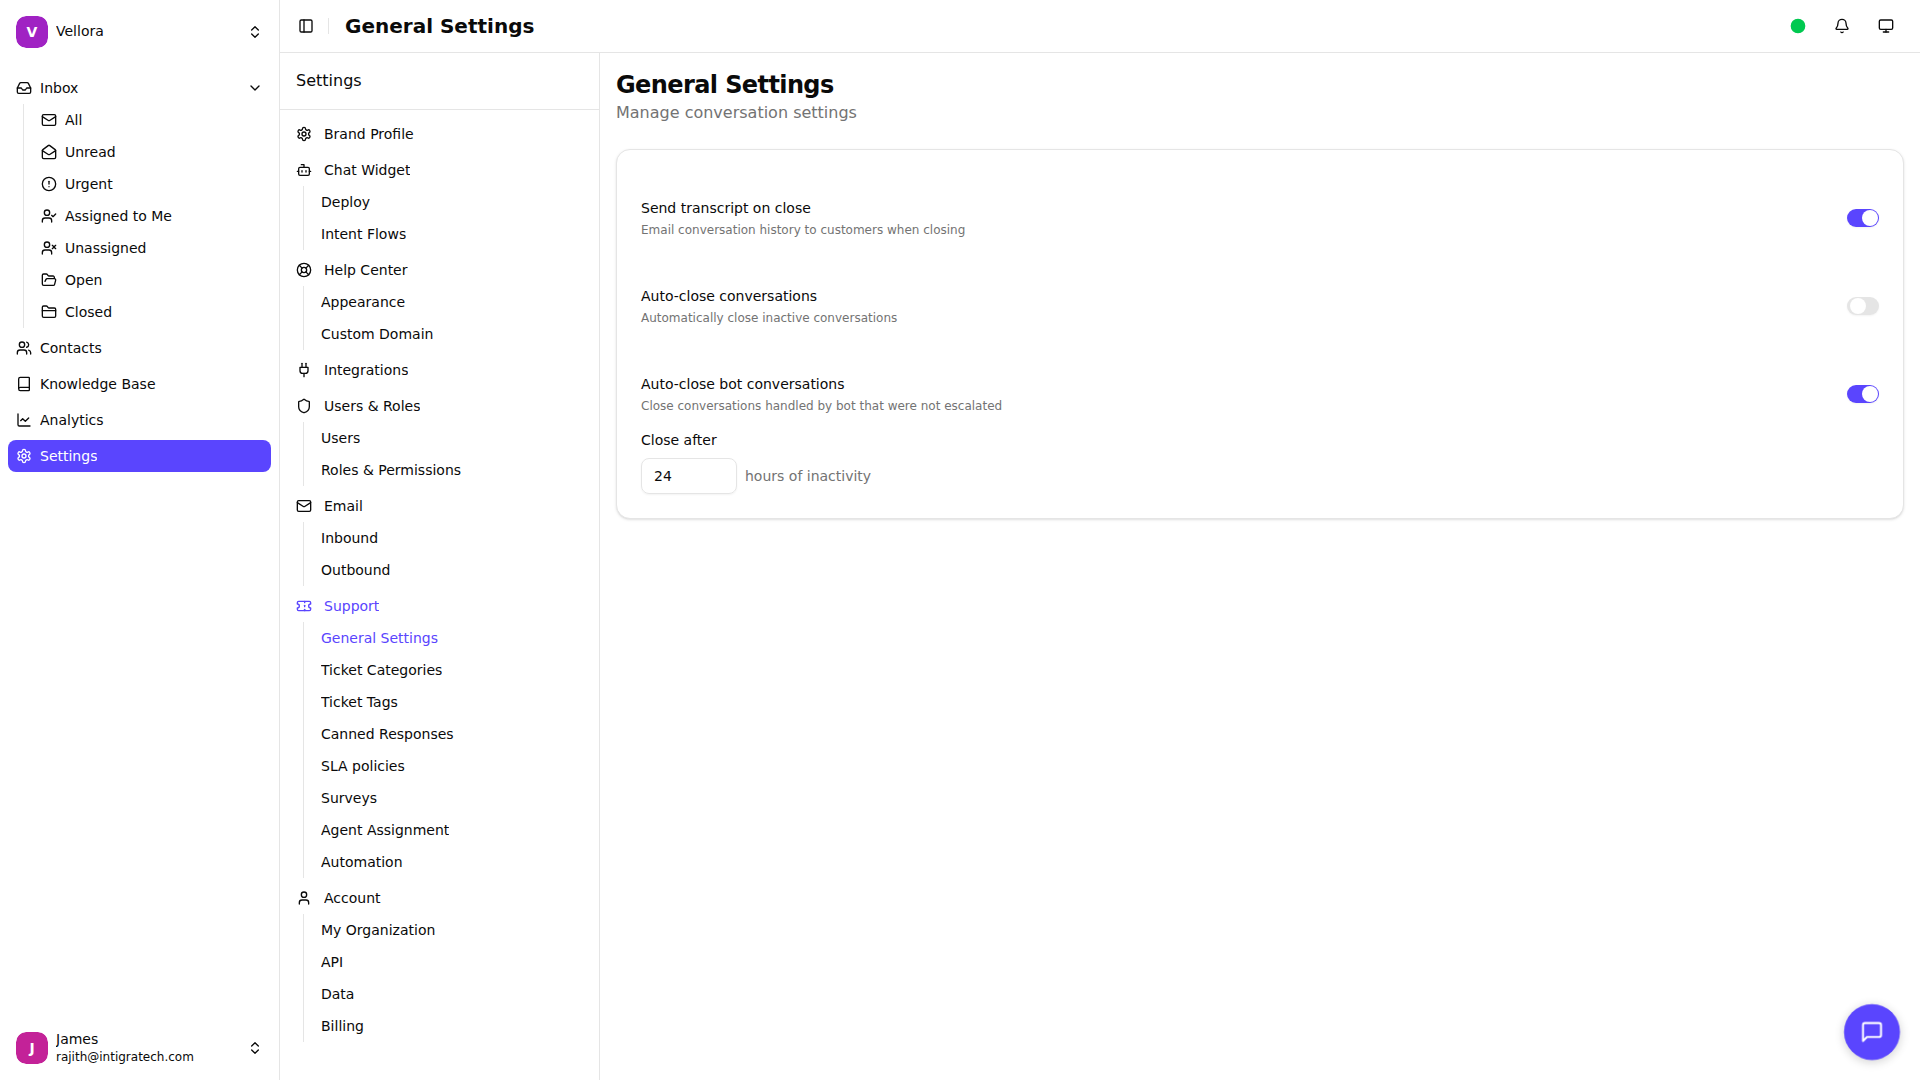This screenshot has width=1920, height=1080.
Task: Click the Chat Widget bot icon
Action: pyautogui.click(x=304, y=170)
